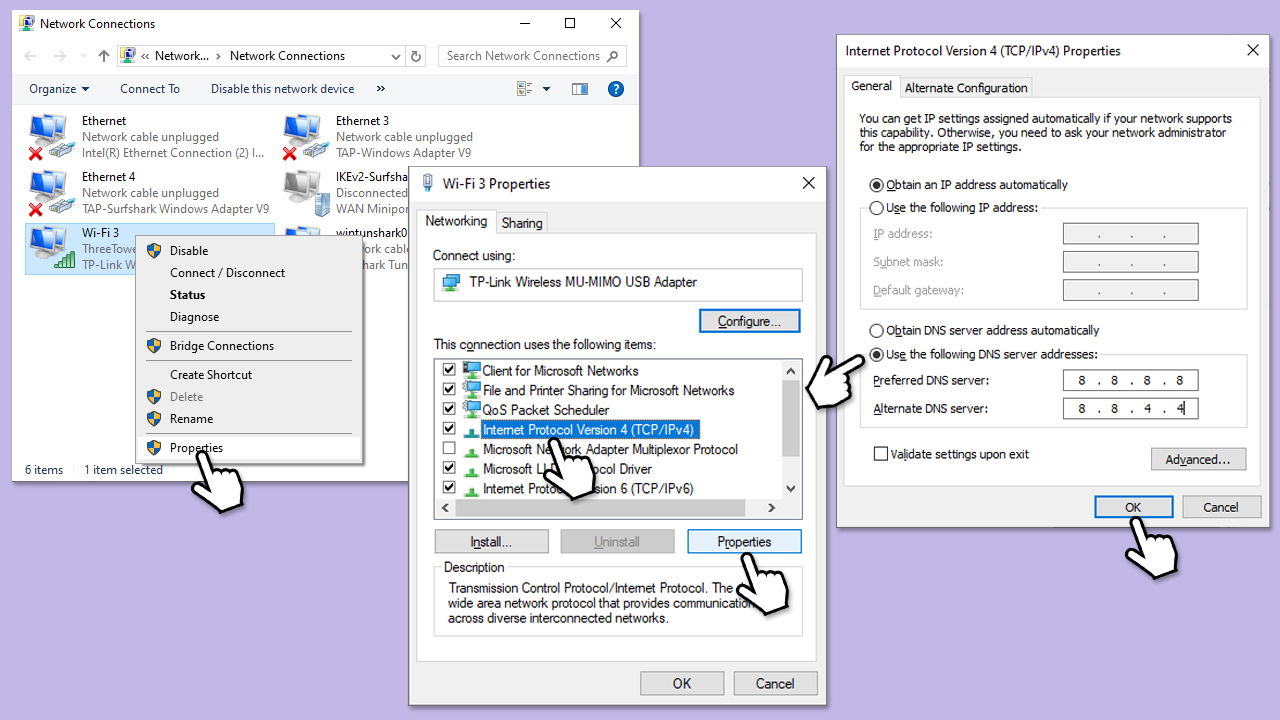Choose Disable from the context menu
Screen dimensions: 1280x720
(x=189, y=251)
